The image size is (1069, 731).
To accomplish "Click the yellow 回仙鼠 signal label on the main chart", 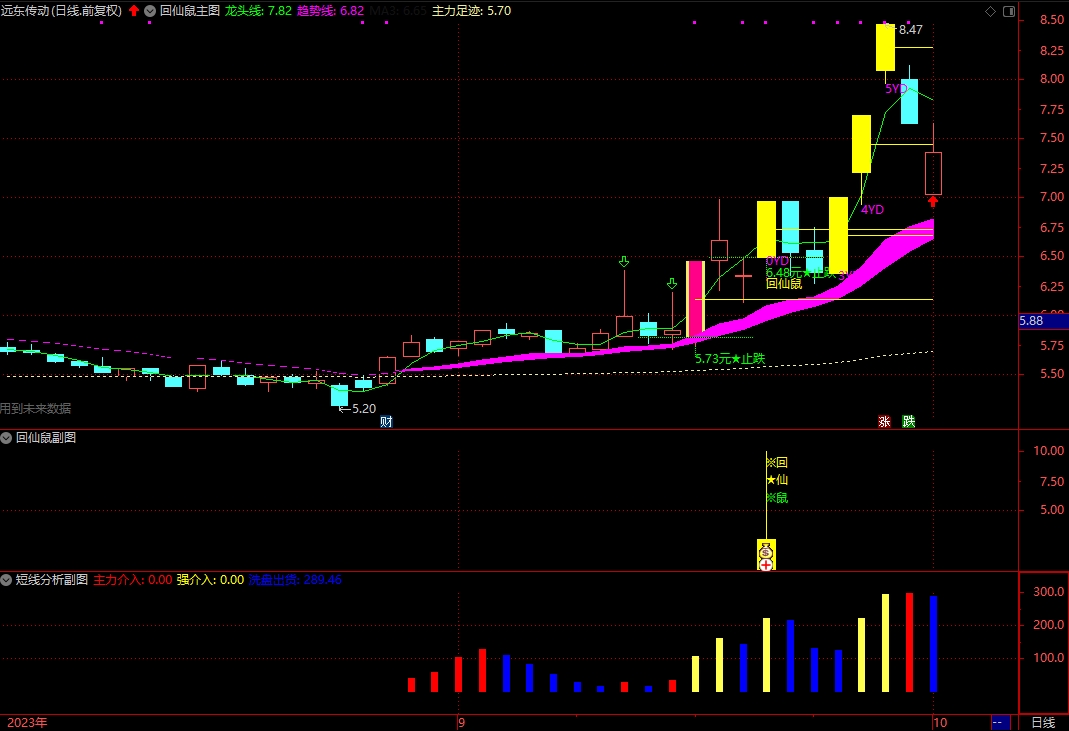I will point(784,284).
